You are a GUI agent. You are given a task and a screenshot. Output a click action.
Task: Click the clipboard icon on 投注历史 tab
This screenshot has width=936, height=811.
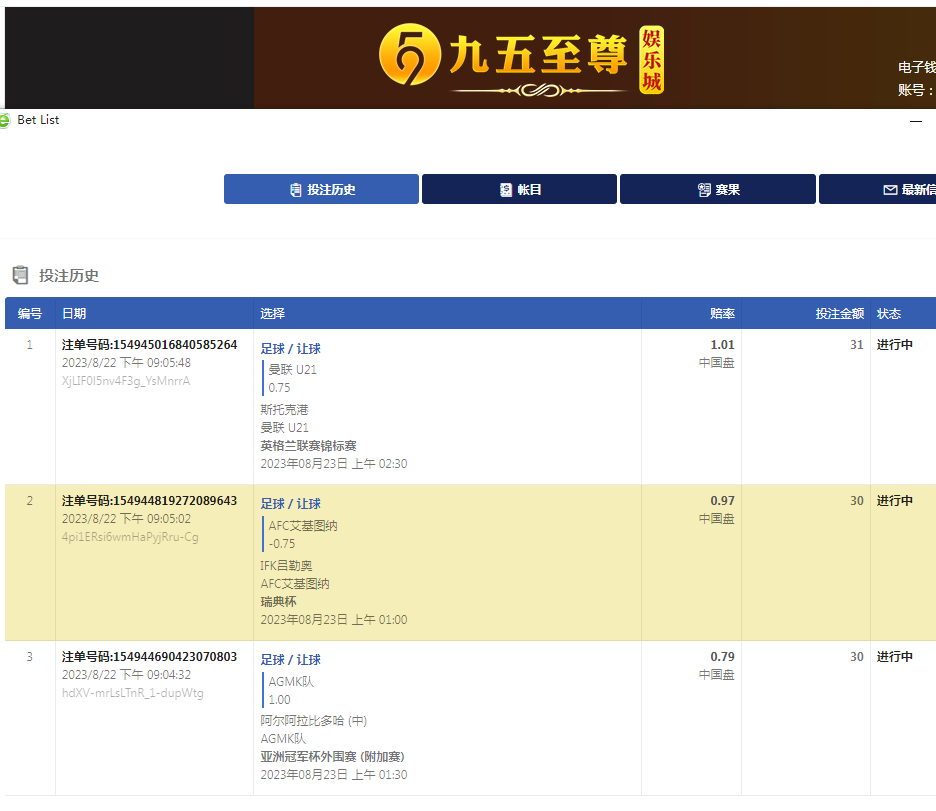tap(295, 190)
